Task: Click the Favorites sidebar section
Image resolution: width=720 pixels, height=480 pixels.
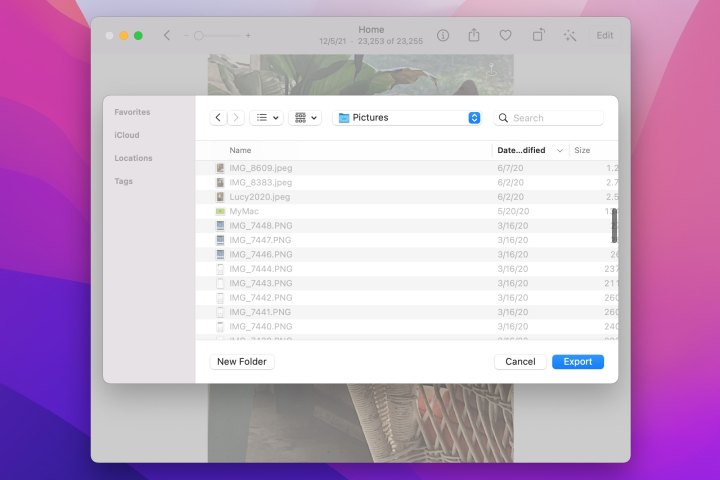Action: point(132,112)
